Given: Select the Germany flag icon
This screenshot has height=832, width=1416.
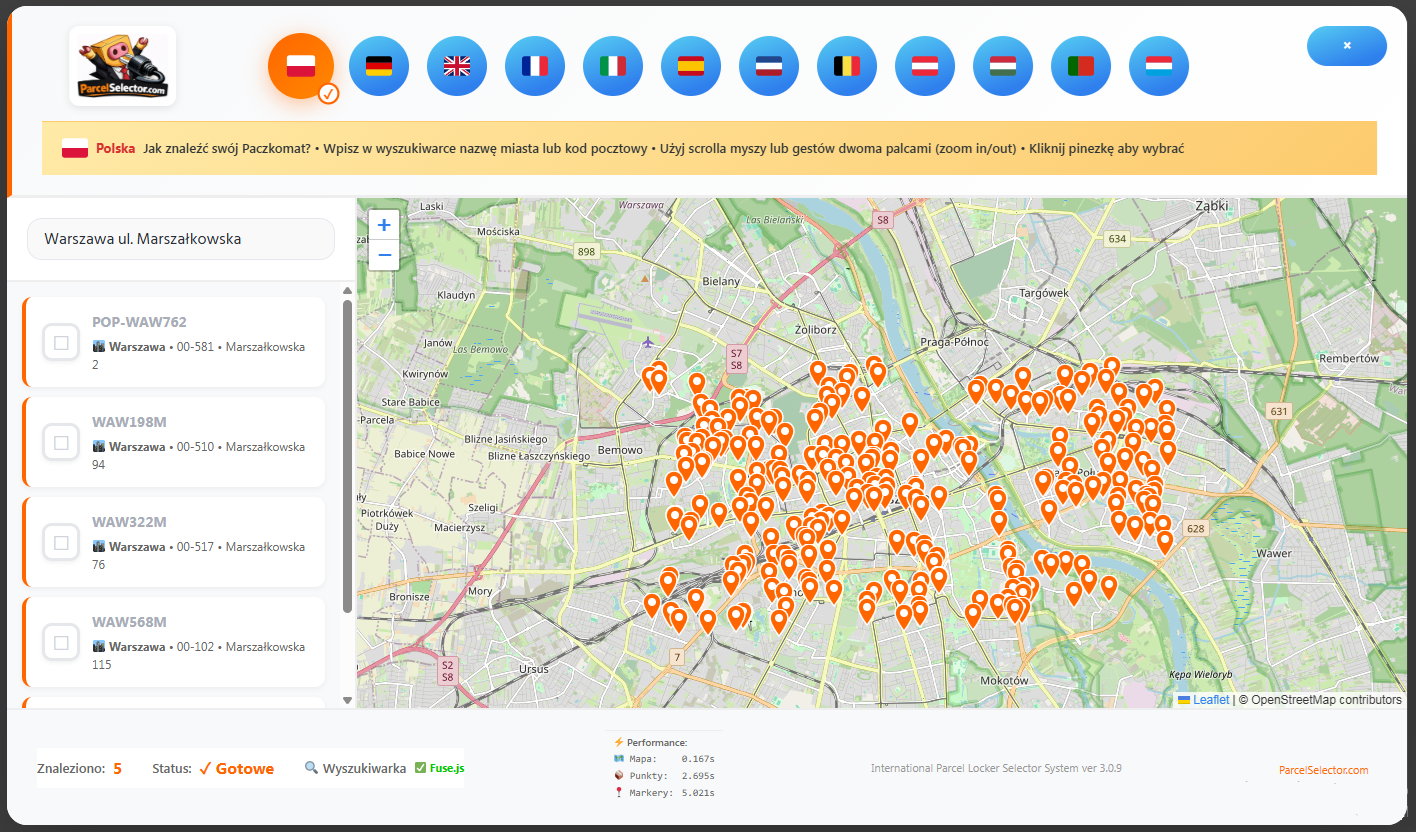Looking at the screenshot, I should click(x=379, y=66).
